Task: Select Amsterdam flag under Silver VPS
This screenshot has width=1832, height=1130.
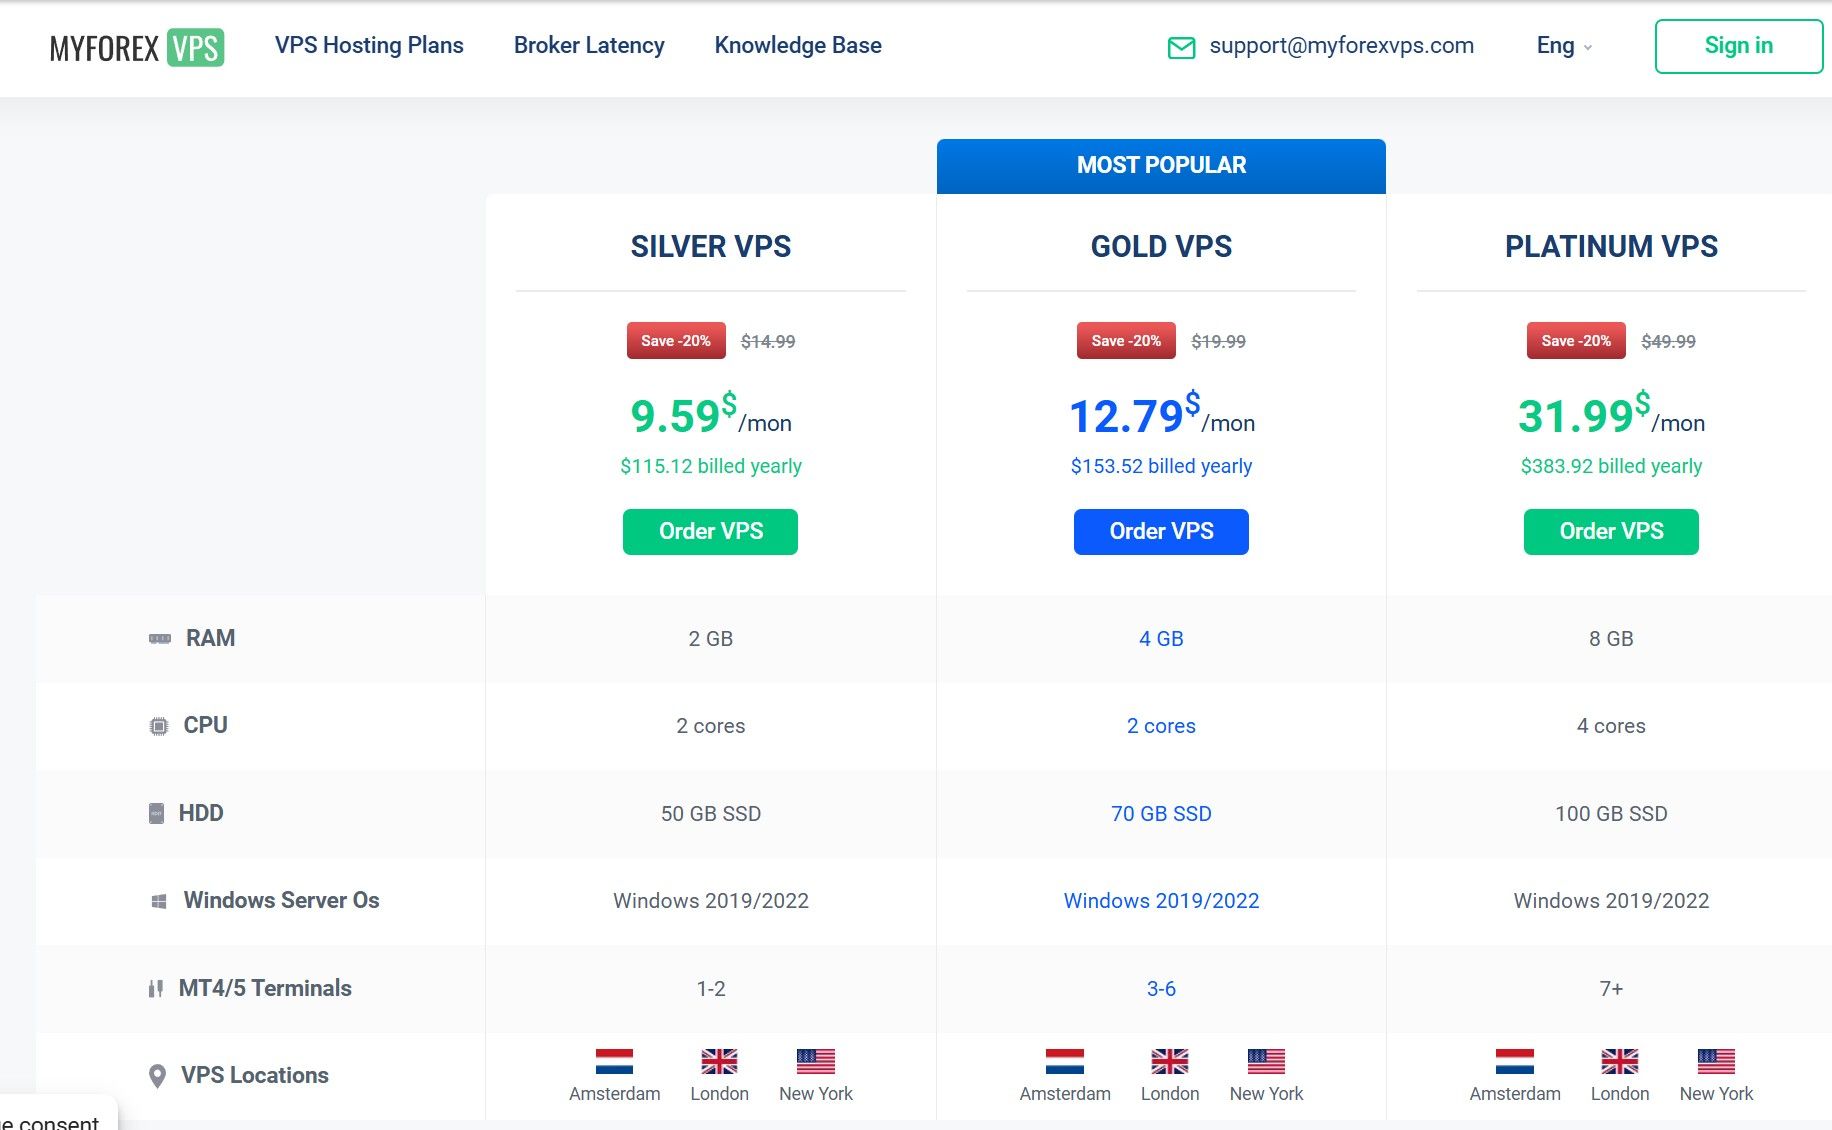Action: (614, 1061)
